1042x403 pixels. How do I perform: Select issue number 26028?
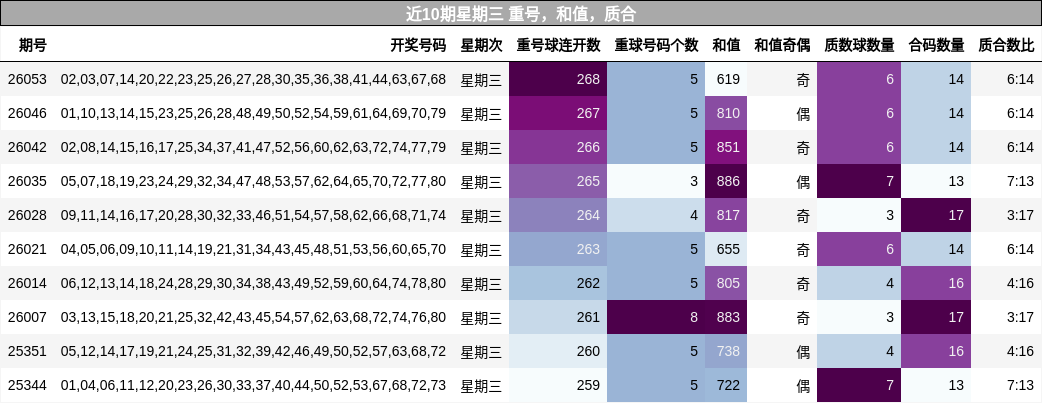(x=27, y=215)
